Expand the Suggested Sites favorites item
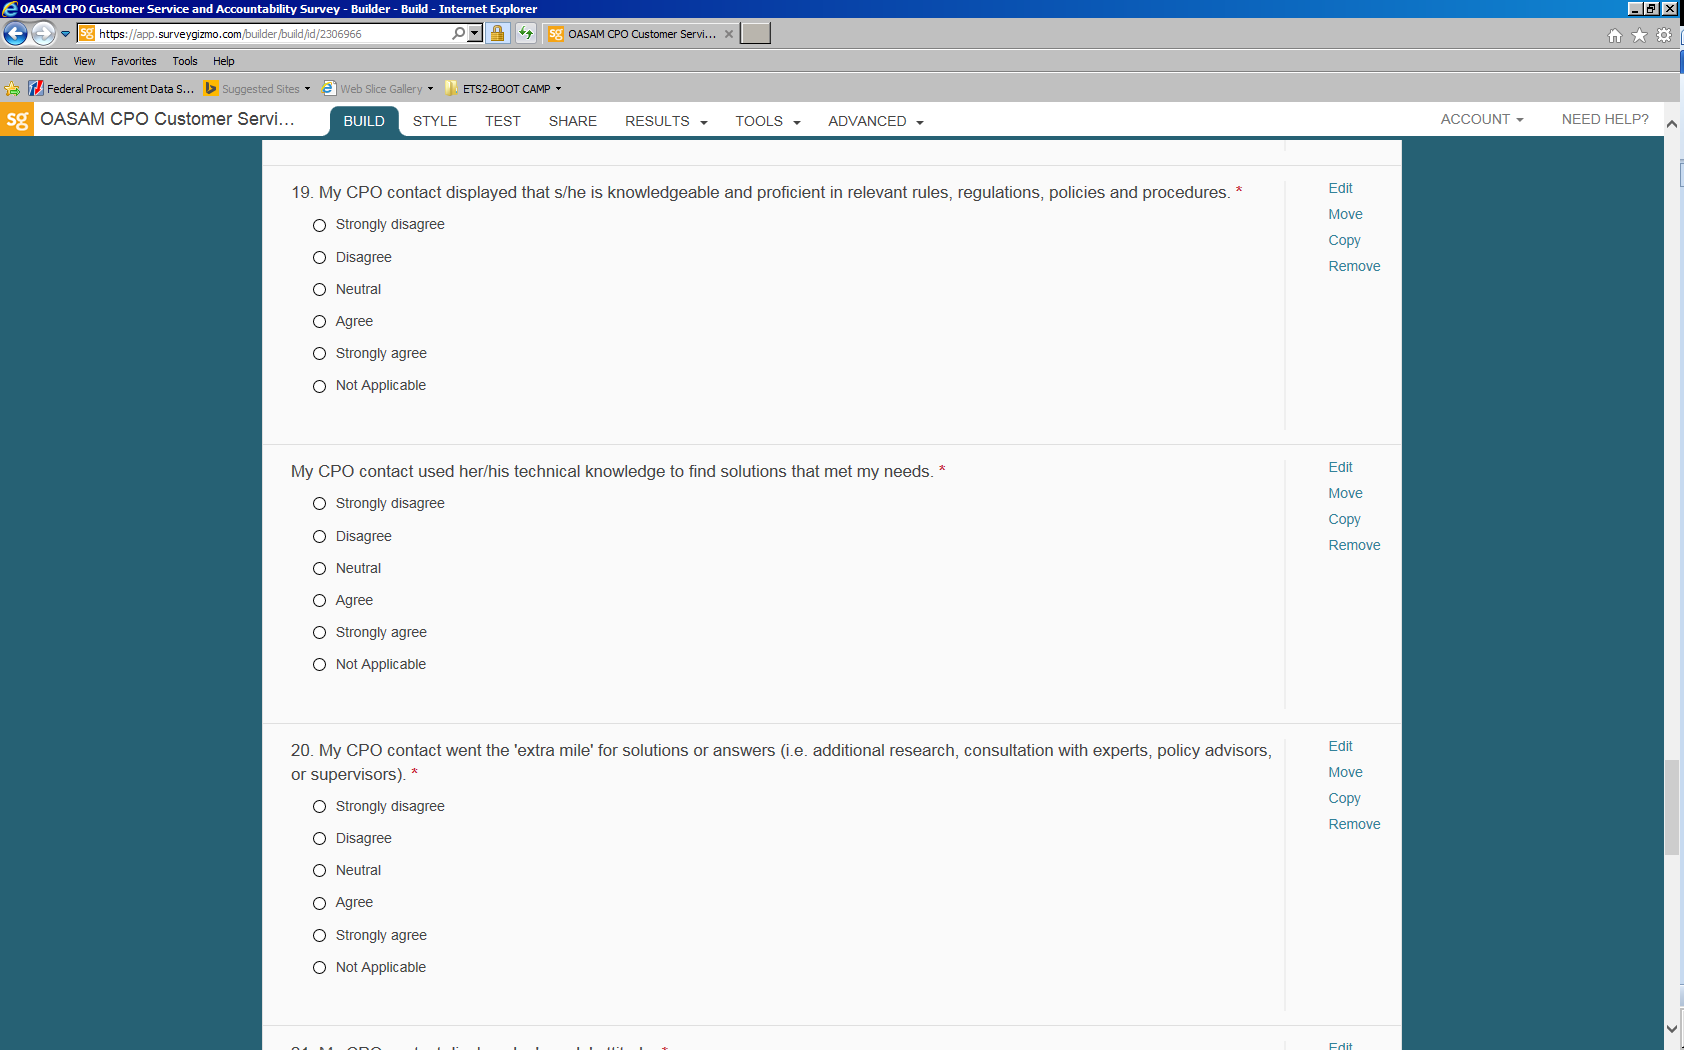Viewport: 1684px width, 1050px height. [x=257, y=89]
